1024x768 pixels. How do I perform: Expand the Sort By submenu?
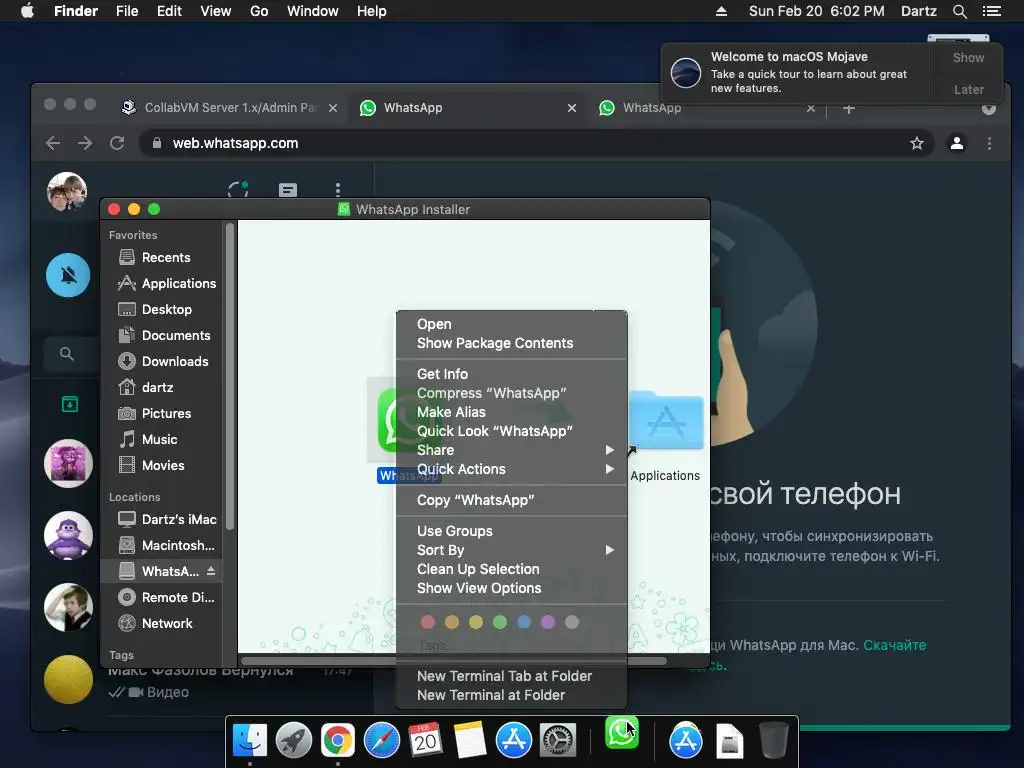609,550
